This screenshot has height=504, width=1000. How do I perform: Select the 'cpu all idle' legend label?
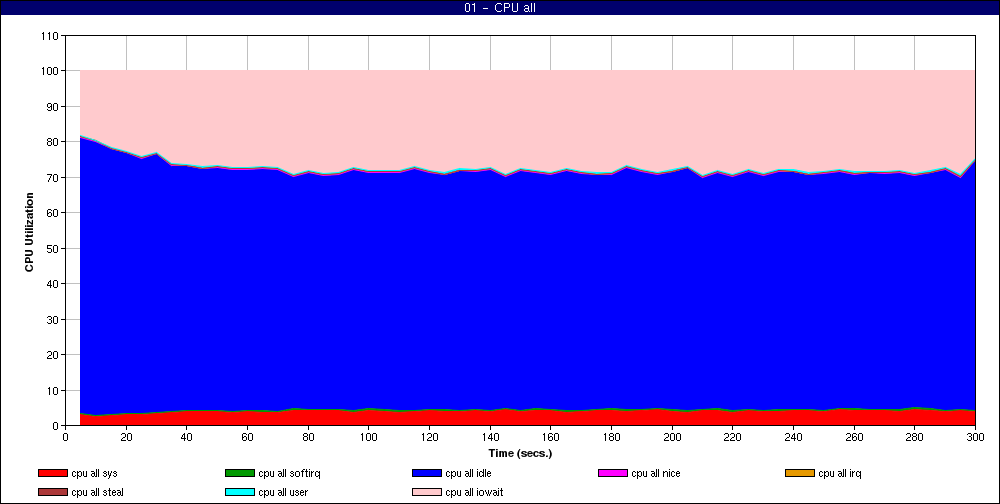coord(468,473)
